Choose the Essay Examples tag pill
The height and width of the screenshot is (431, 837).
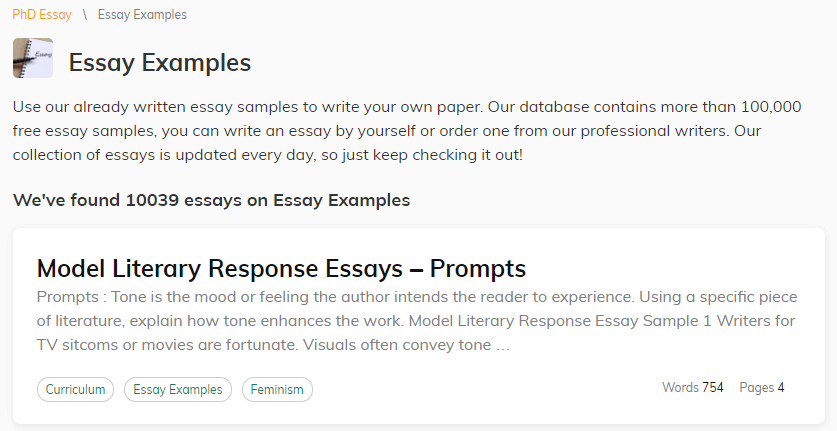pyautogui.click(x=178, y=389)
